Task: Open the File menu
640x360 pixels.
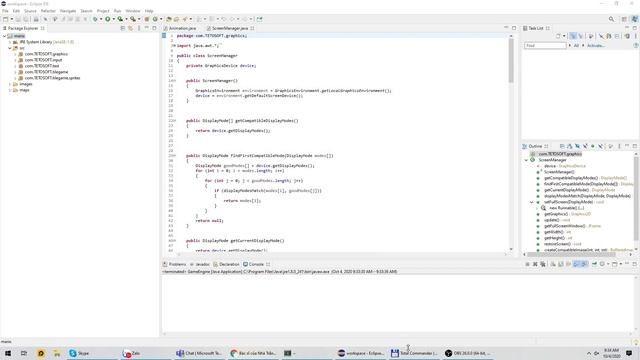Action: 5,11
